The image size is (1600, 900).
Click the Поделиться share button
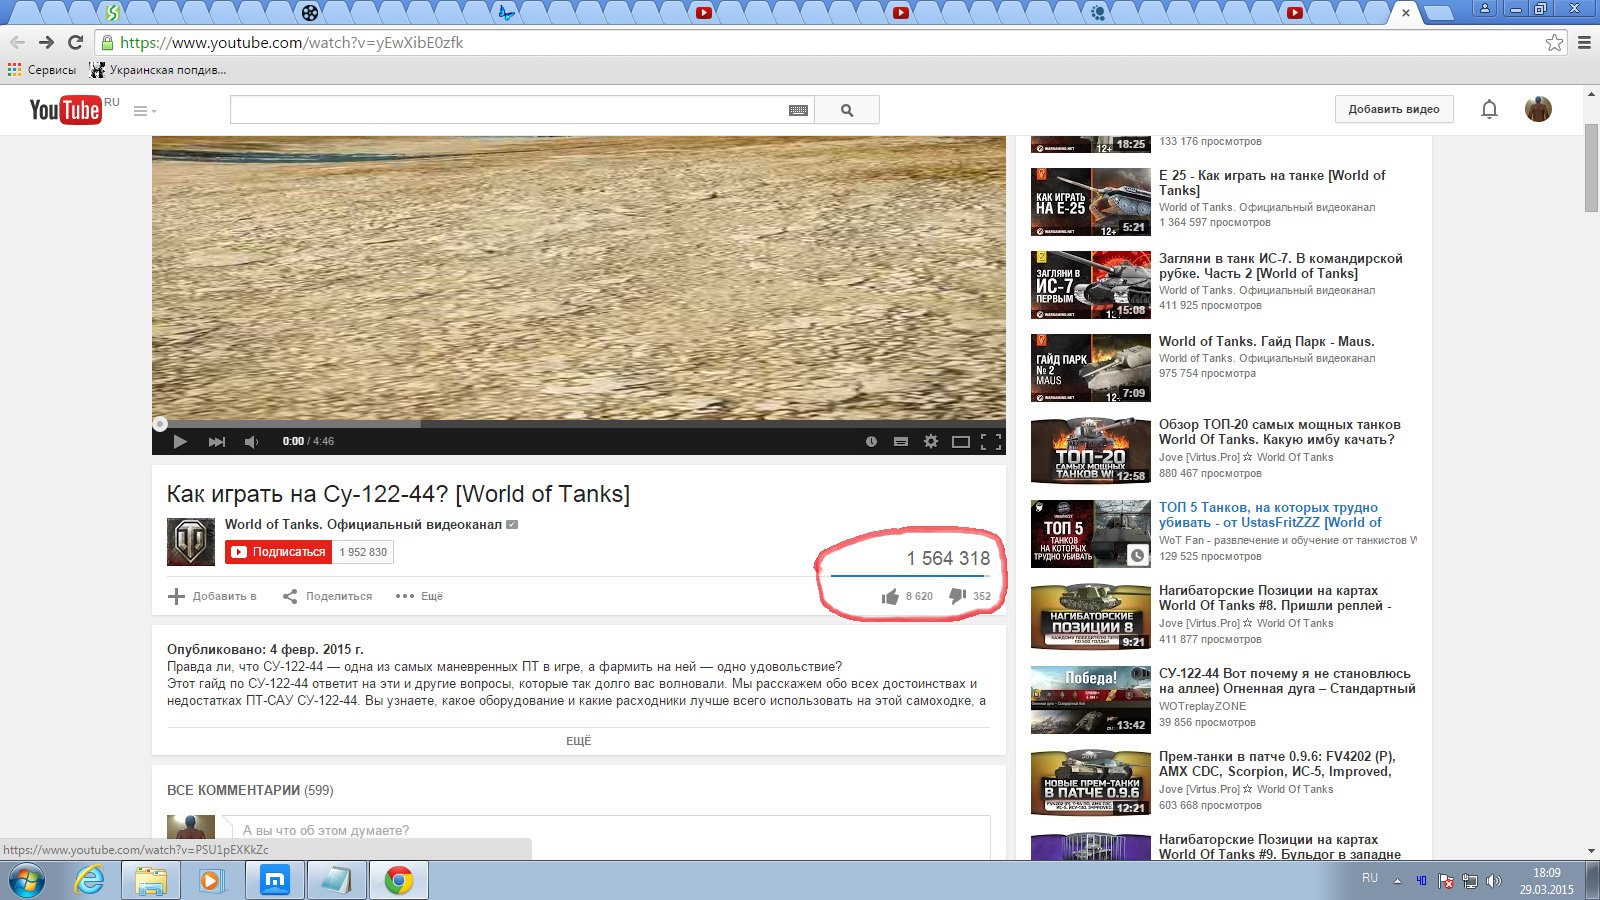(327, 596)
